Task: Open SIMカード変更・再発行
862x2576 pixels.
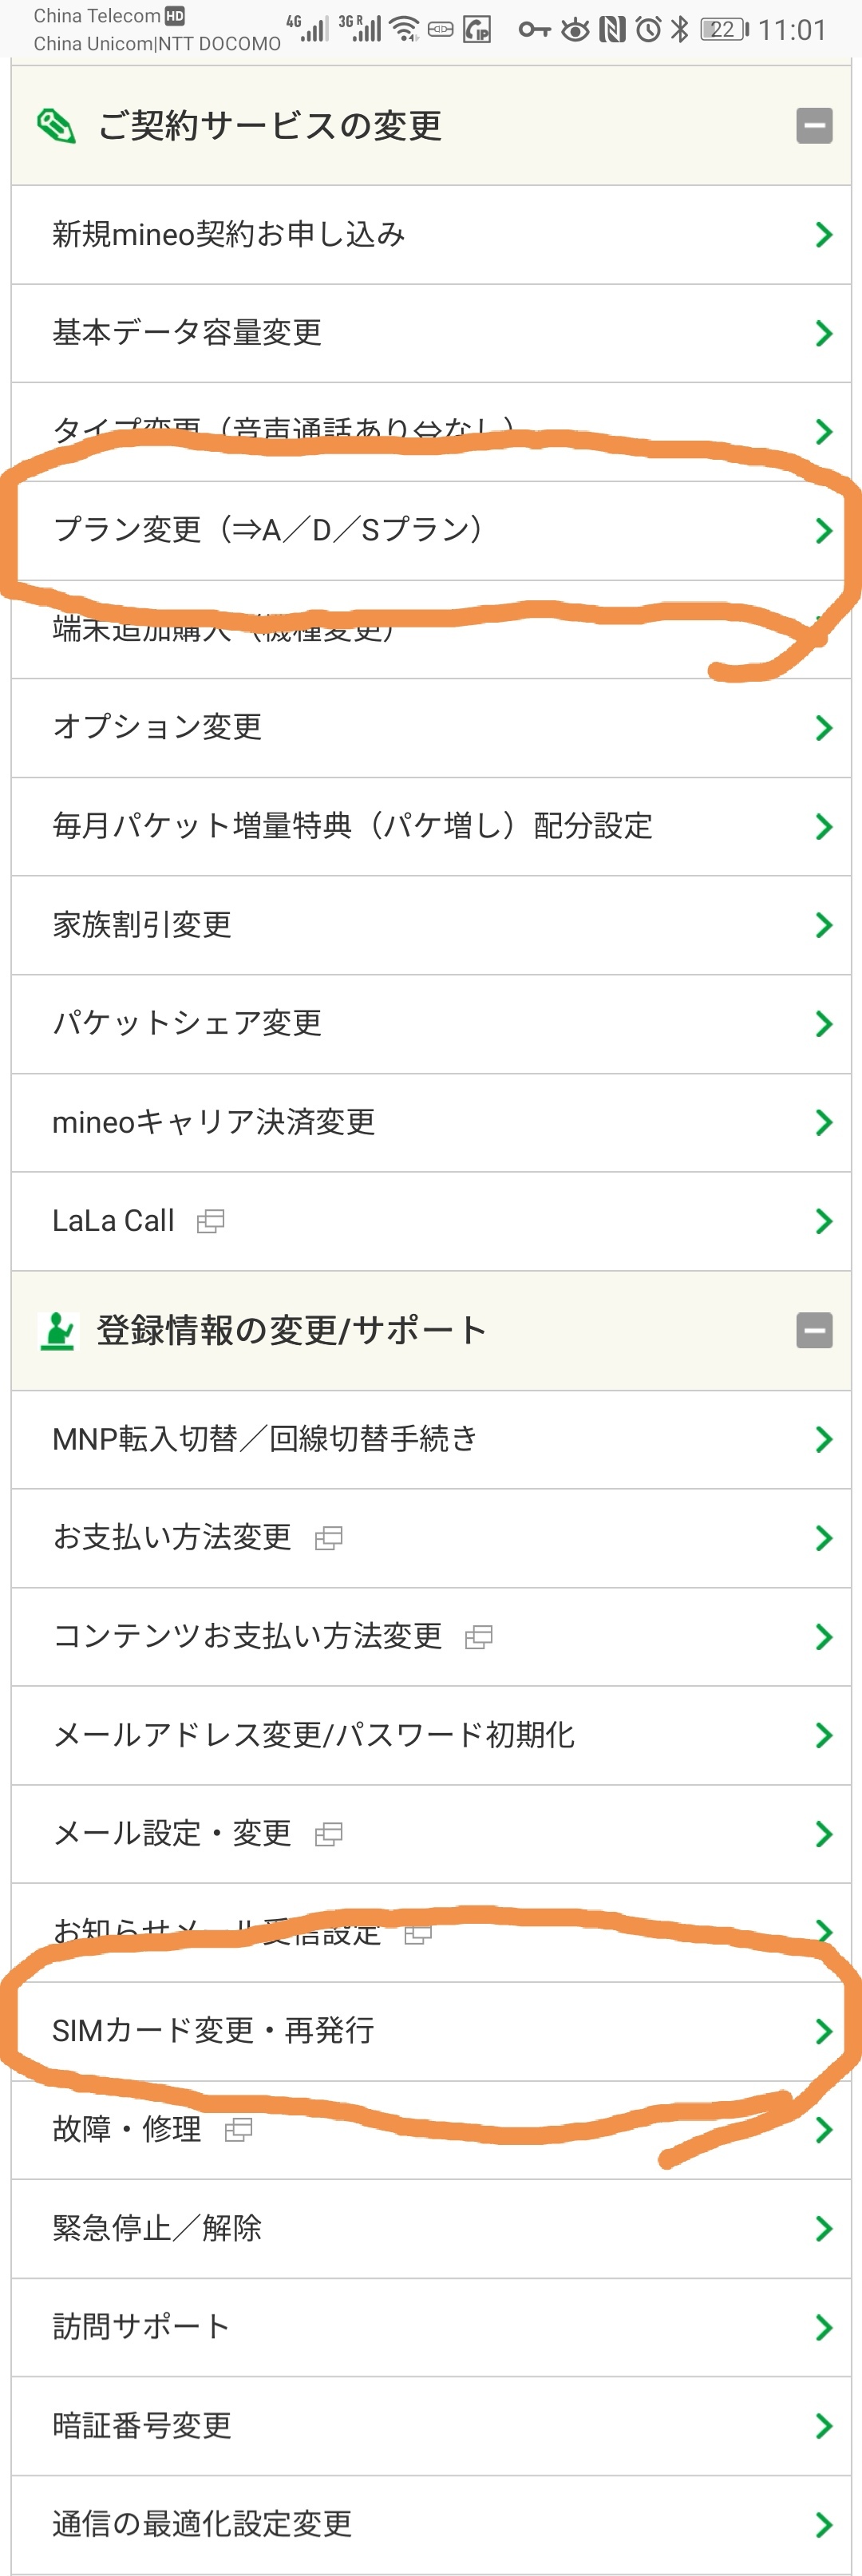Action: point(213,2031)
